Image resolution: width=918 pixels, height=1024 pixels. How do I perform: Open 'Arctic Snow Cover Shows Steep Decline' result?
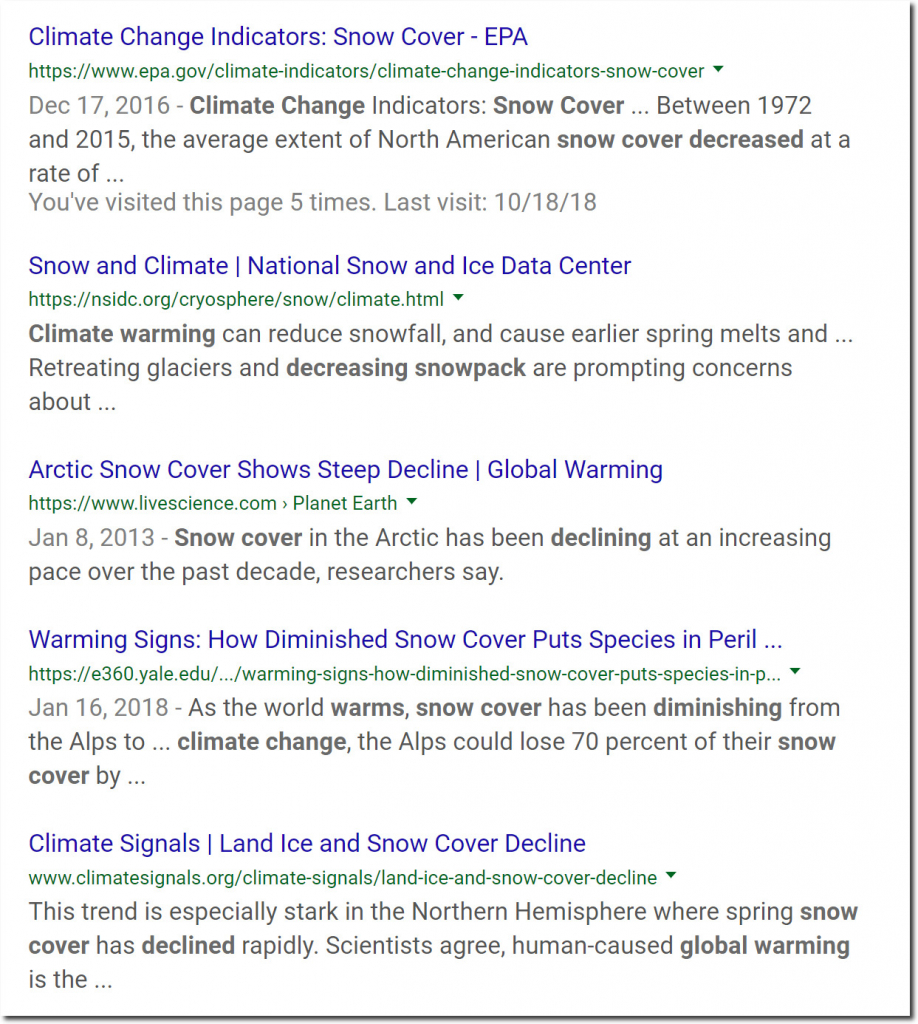pos(345,470)
